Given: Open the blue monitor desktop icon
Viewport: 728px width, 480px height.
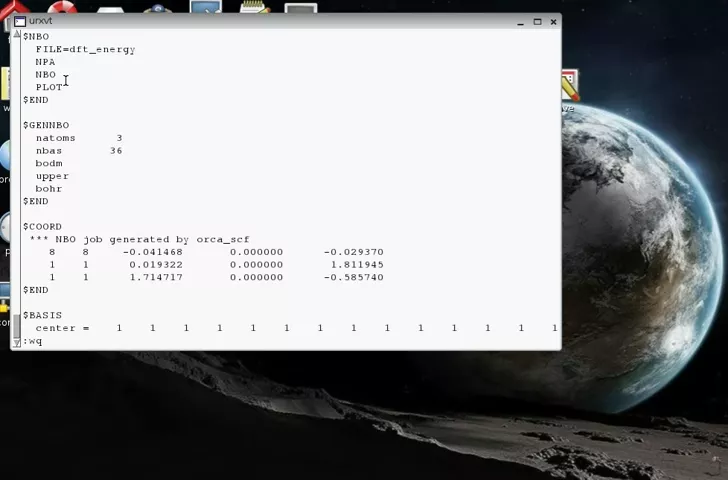Looking at the screenshot, I should click(205, 7).
